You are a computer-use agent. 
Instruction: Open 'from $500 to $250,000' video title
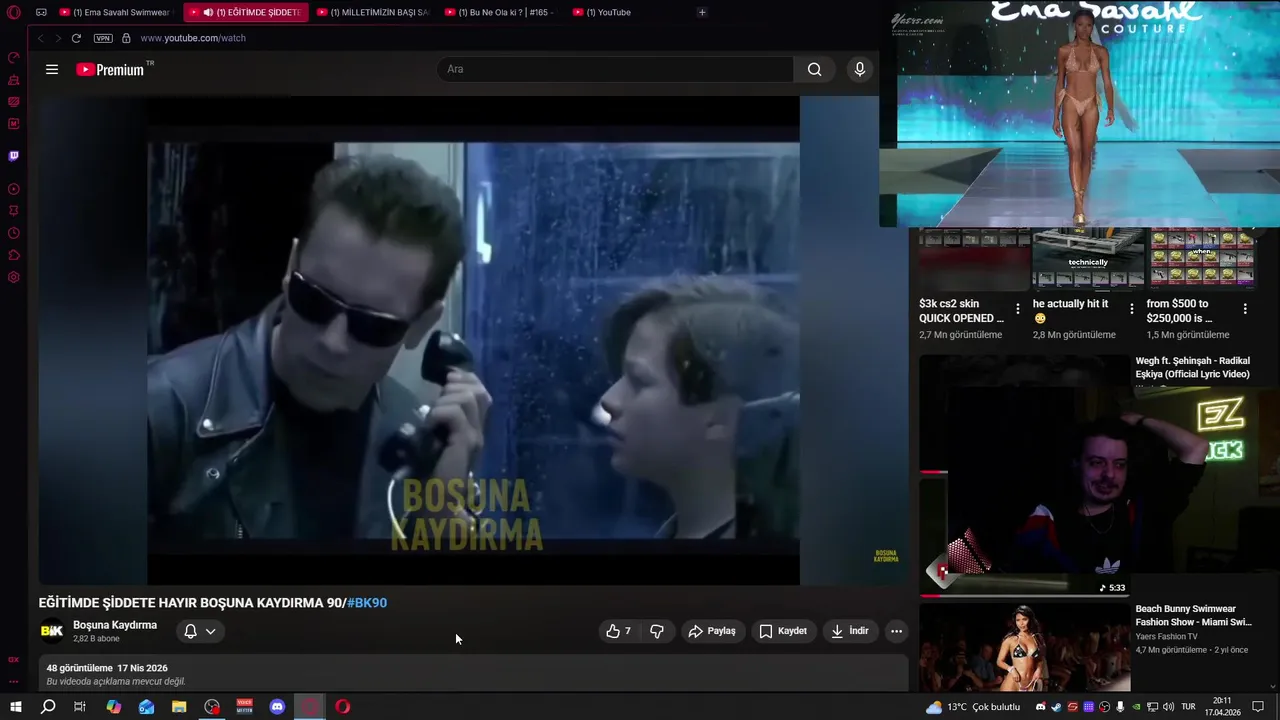pyautogui.click(x=1180, y=311)
